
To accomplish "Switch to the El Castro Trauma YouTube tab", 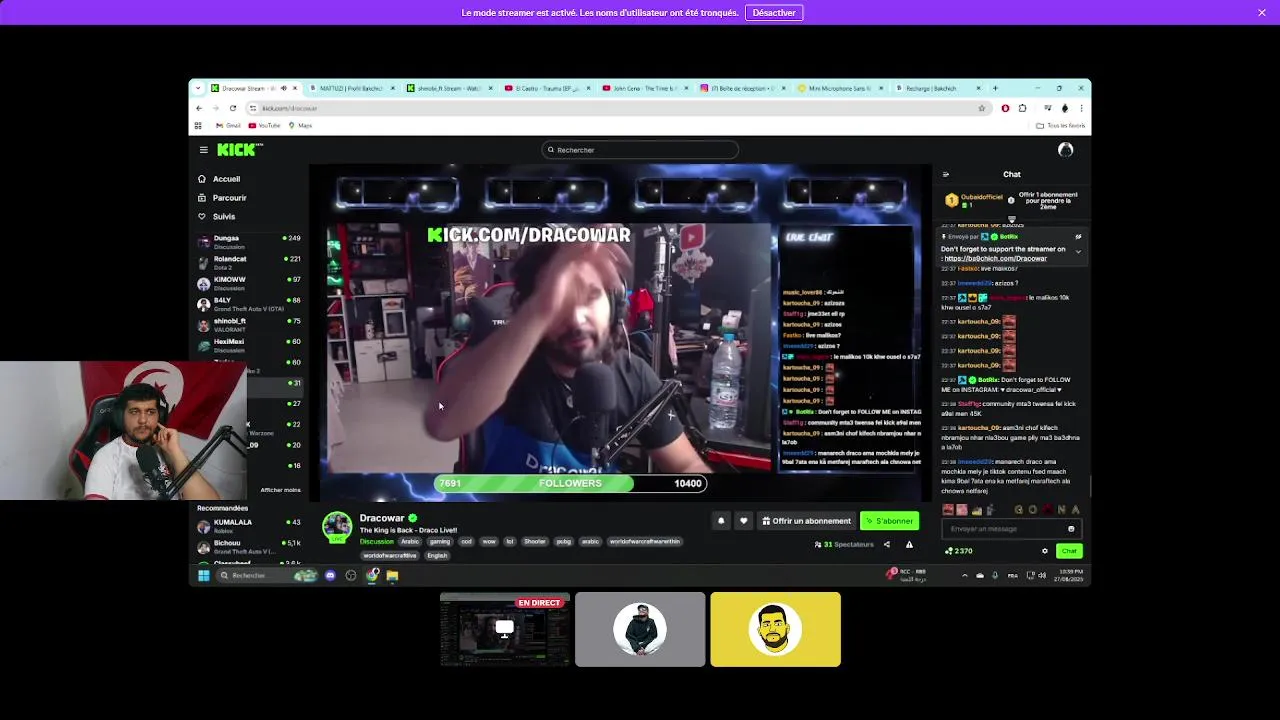I will tap(546, 88).
